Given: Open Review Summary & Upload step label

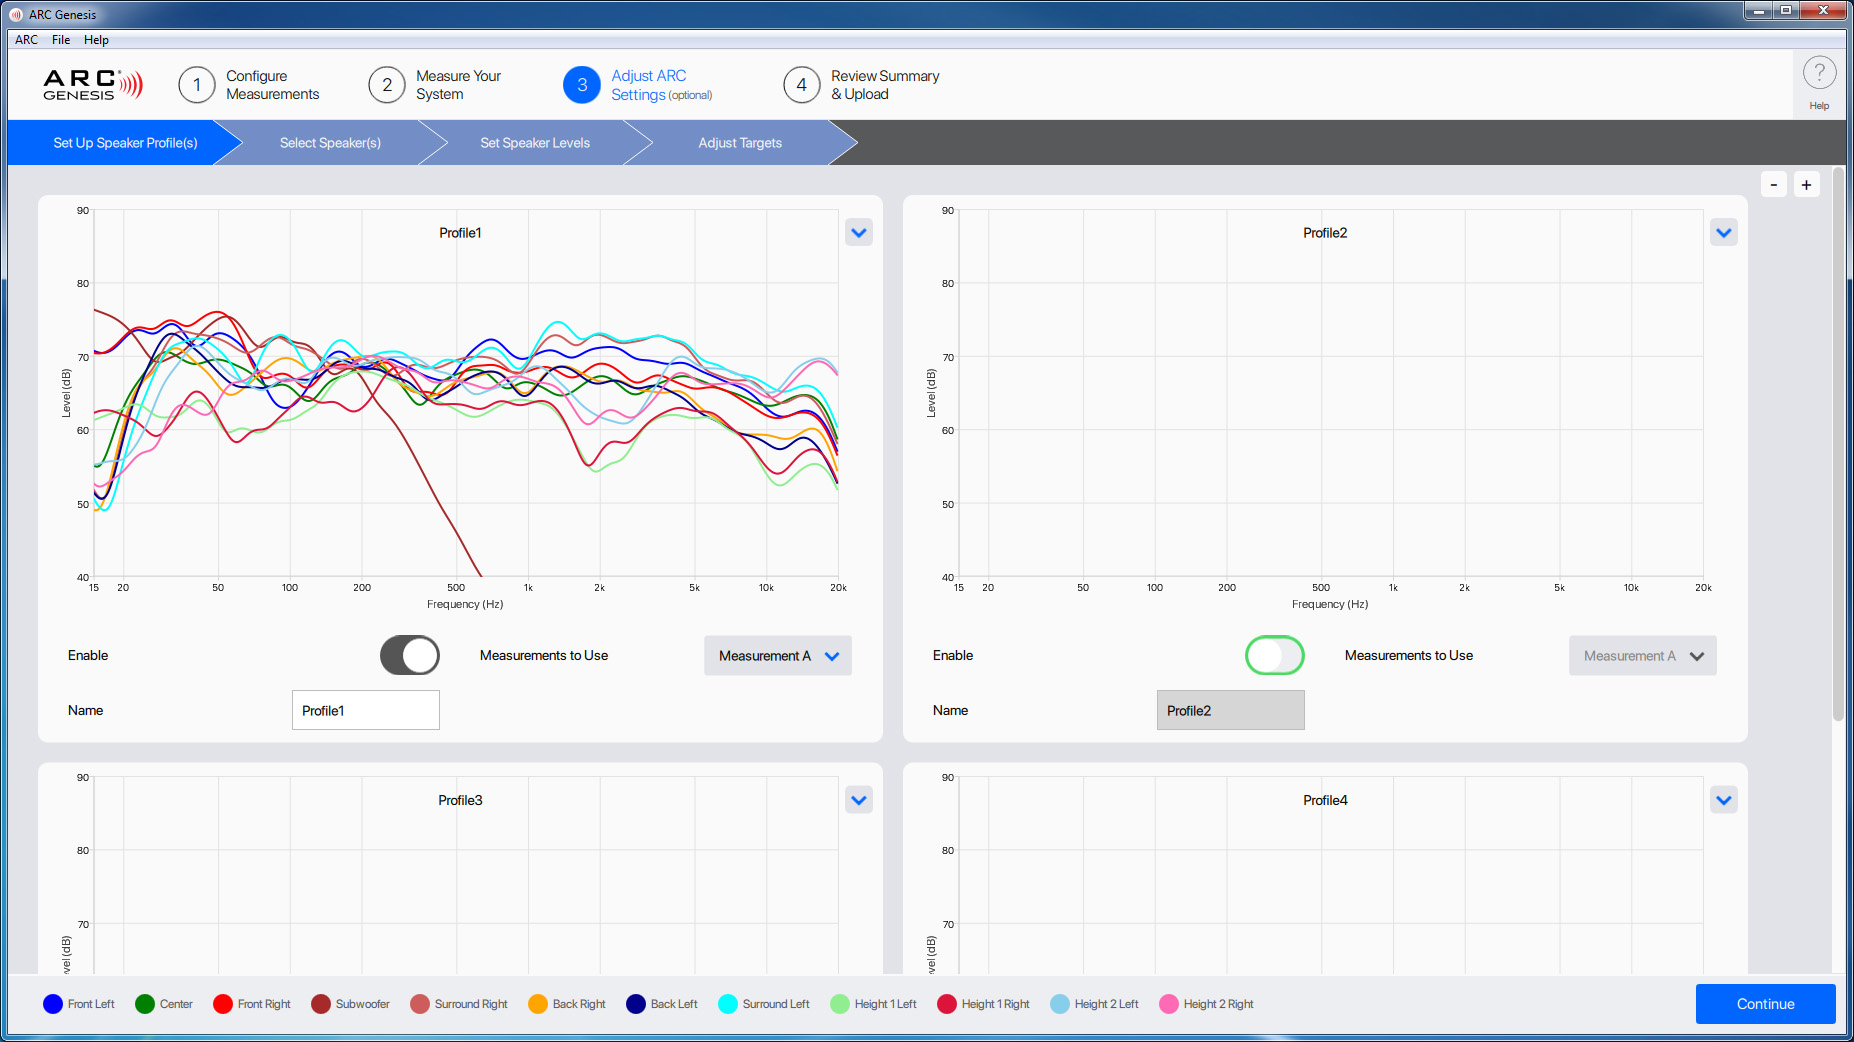Looking at the screenshot, I should (x=885, y=85).
